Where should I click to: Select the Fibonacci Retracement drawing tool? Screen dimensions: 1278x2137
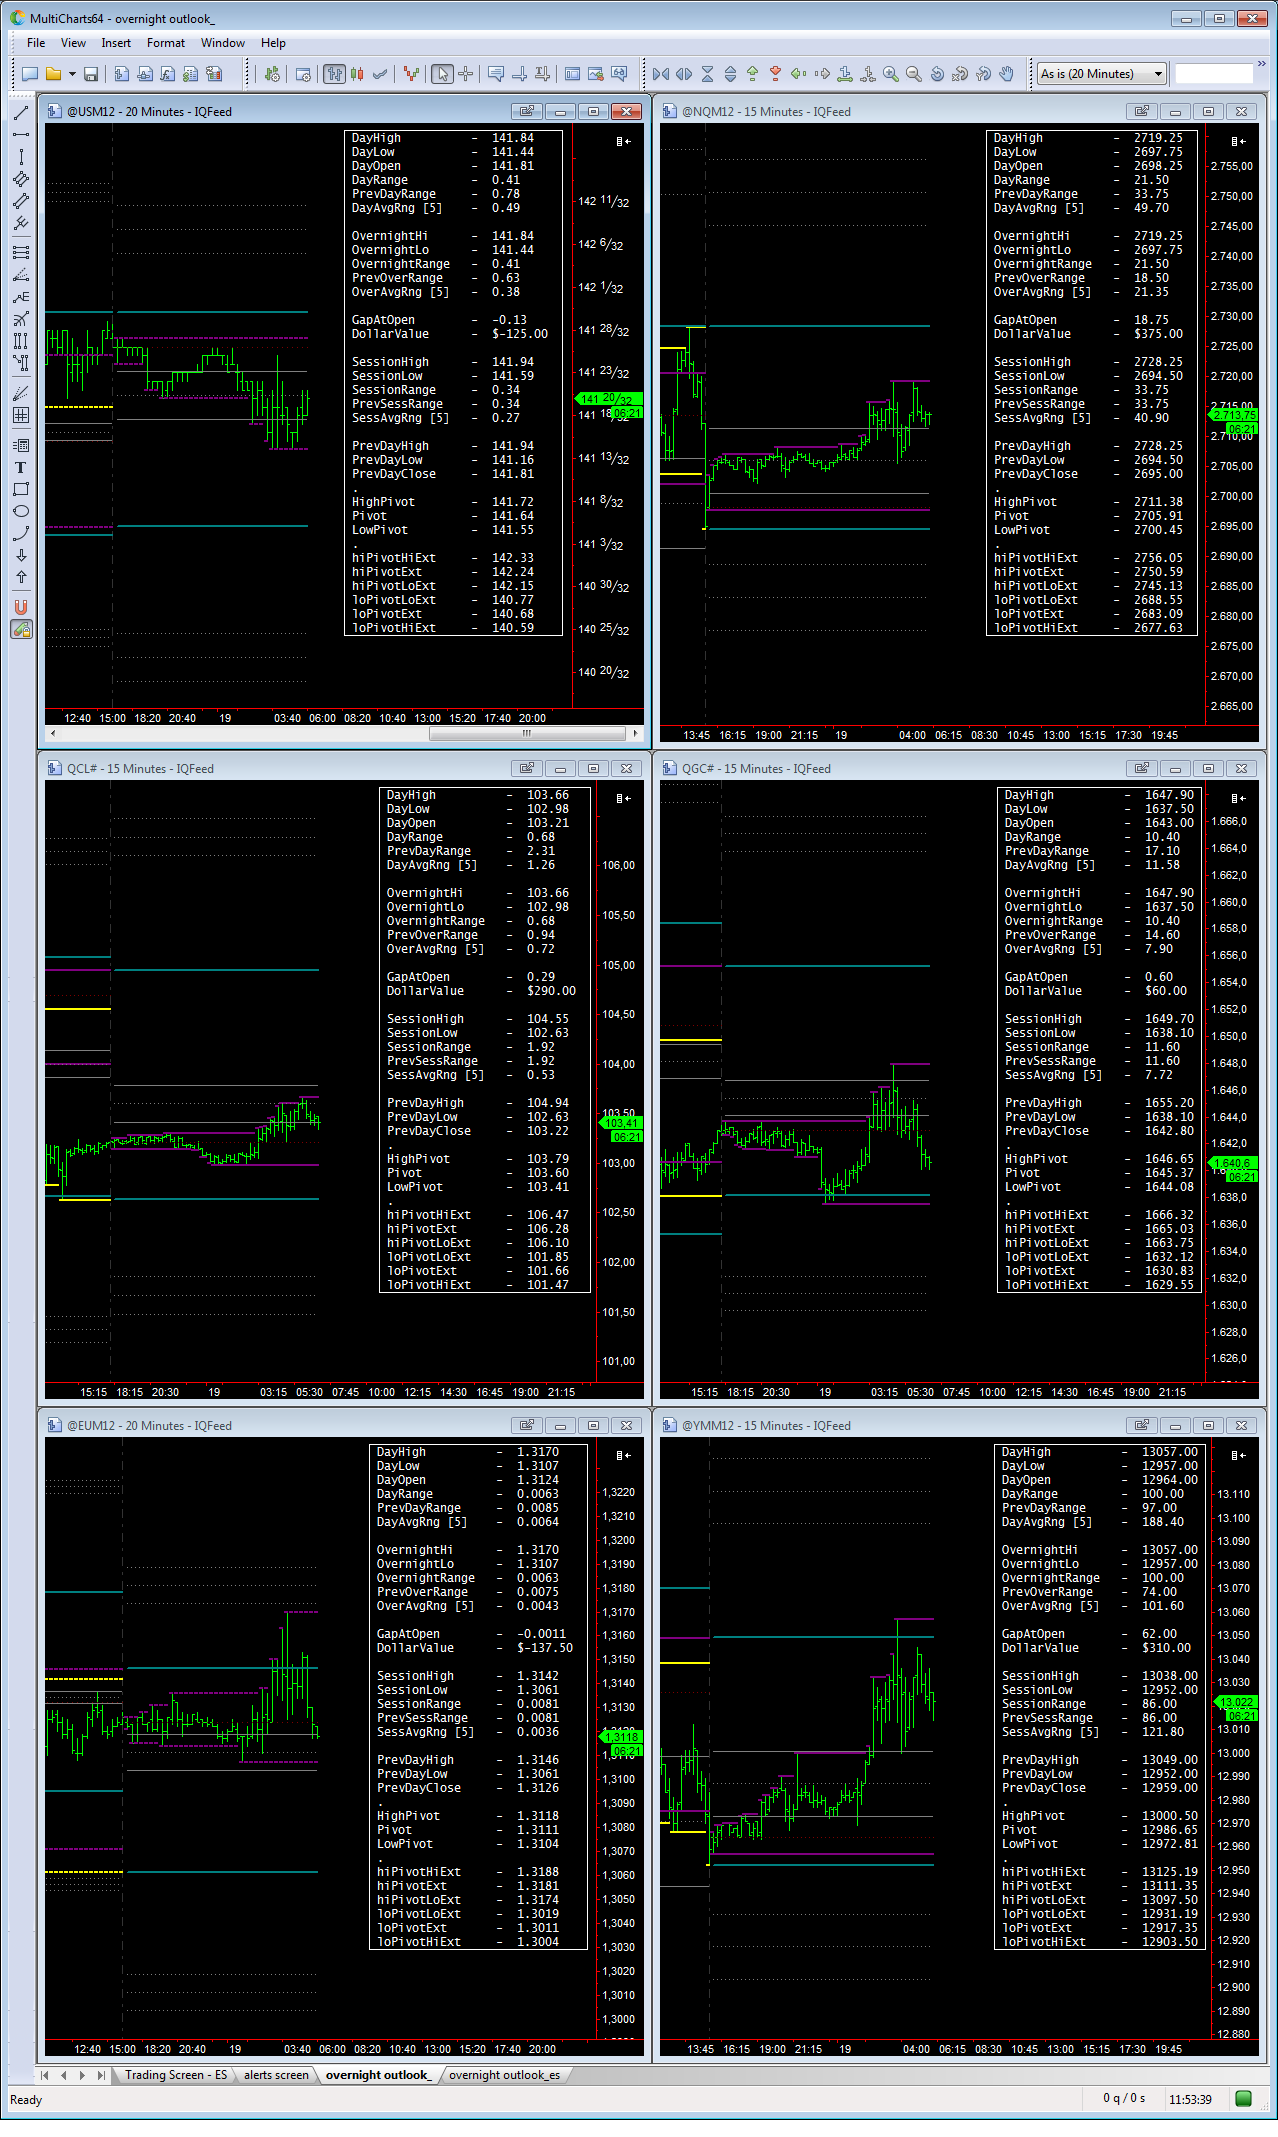click(21, 252)
